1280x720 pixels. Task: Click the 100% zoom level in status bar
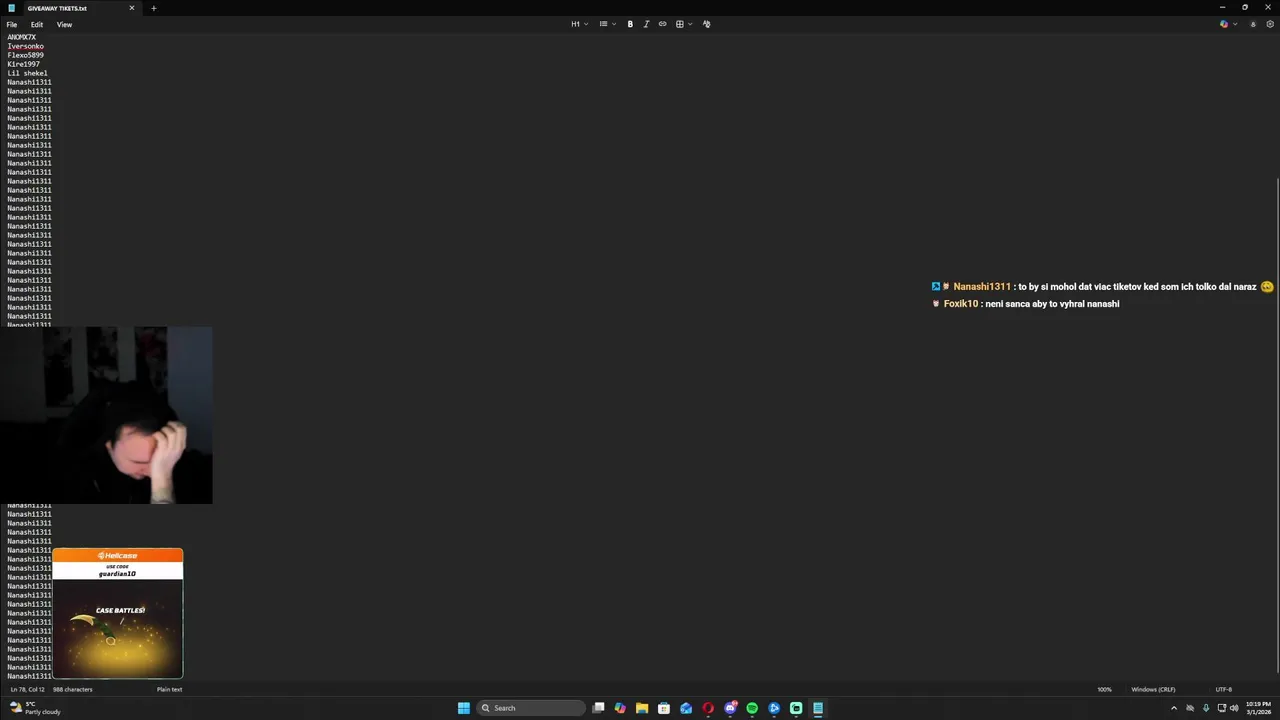click(1104, 689)
